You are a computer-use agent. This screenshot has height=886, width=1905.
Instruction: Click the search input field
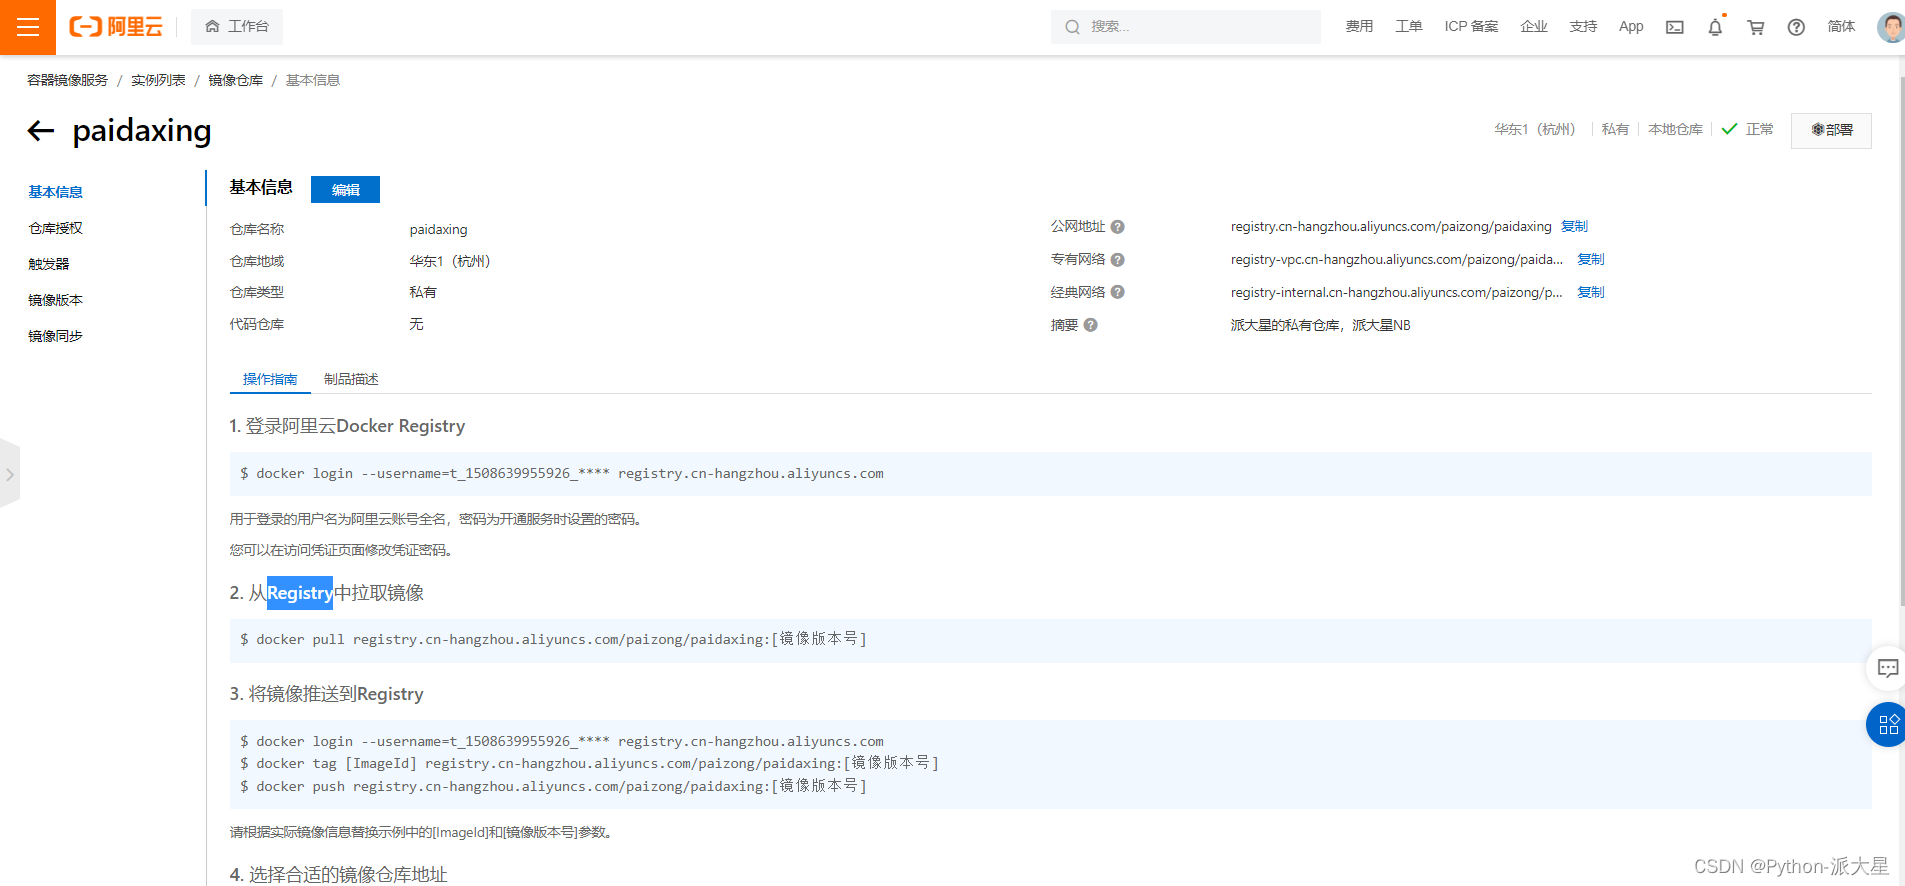click(x=1186, y=27)
